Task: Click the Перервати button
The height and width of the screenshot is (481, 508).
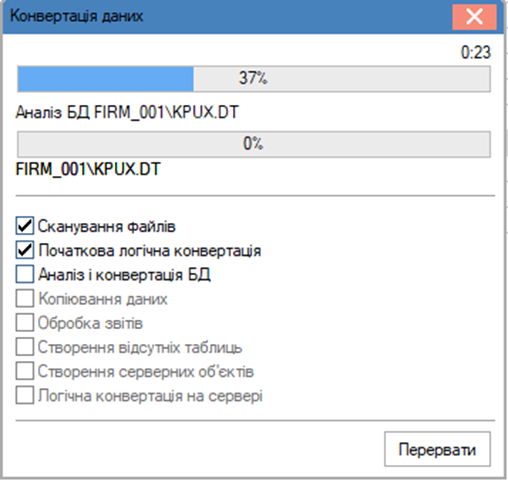Action: (x=437, y=449)
